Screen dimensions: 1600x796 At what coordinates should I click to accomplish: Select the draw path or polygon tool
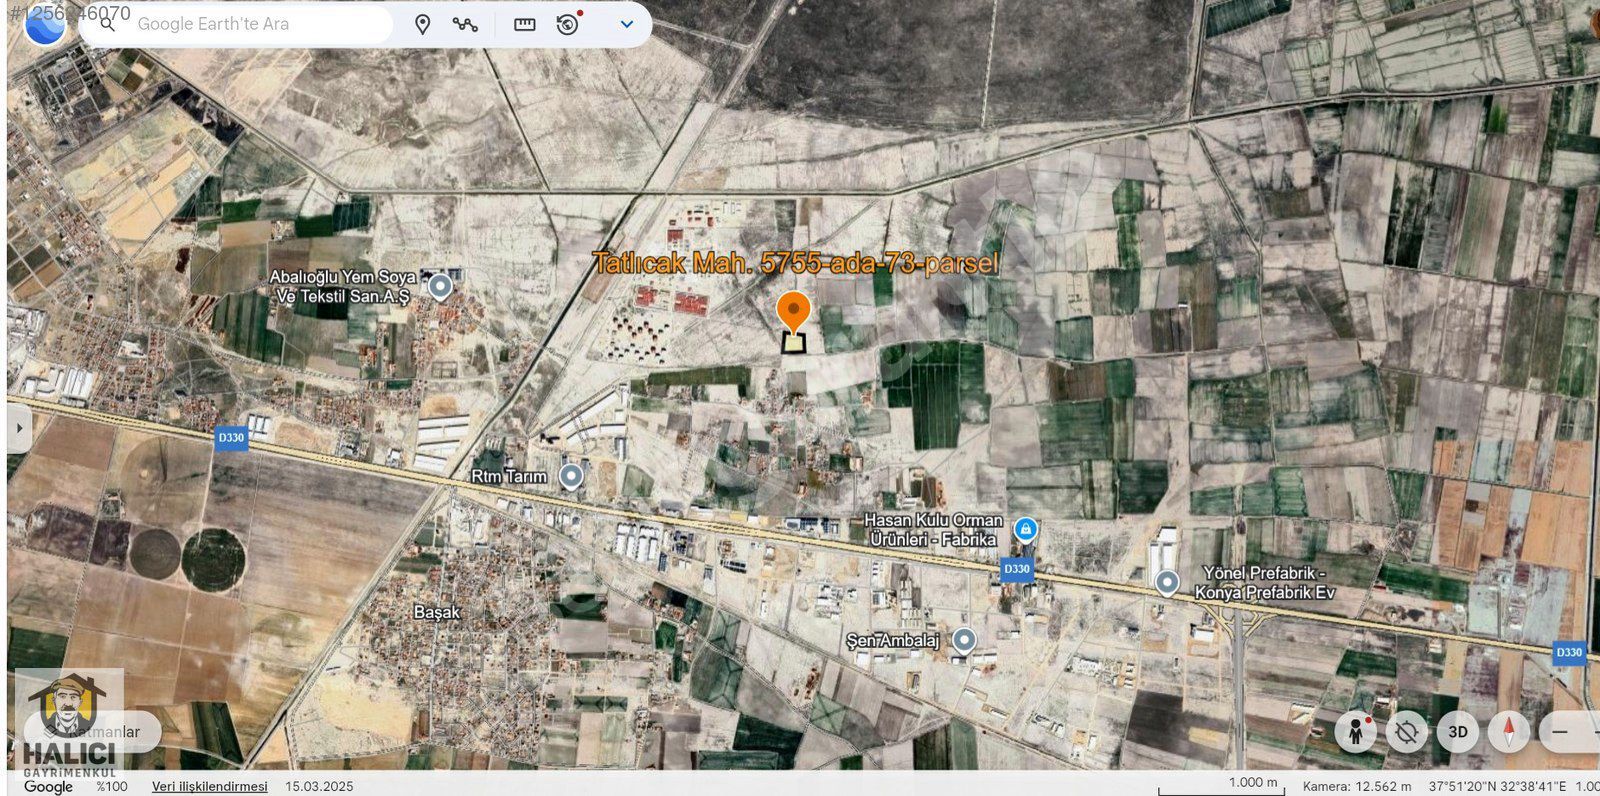pyautogui.click(x=465, y=24)
